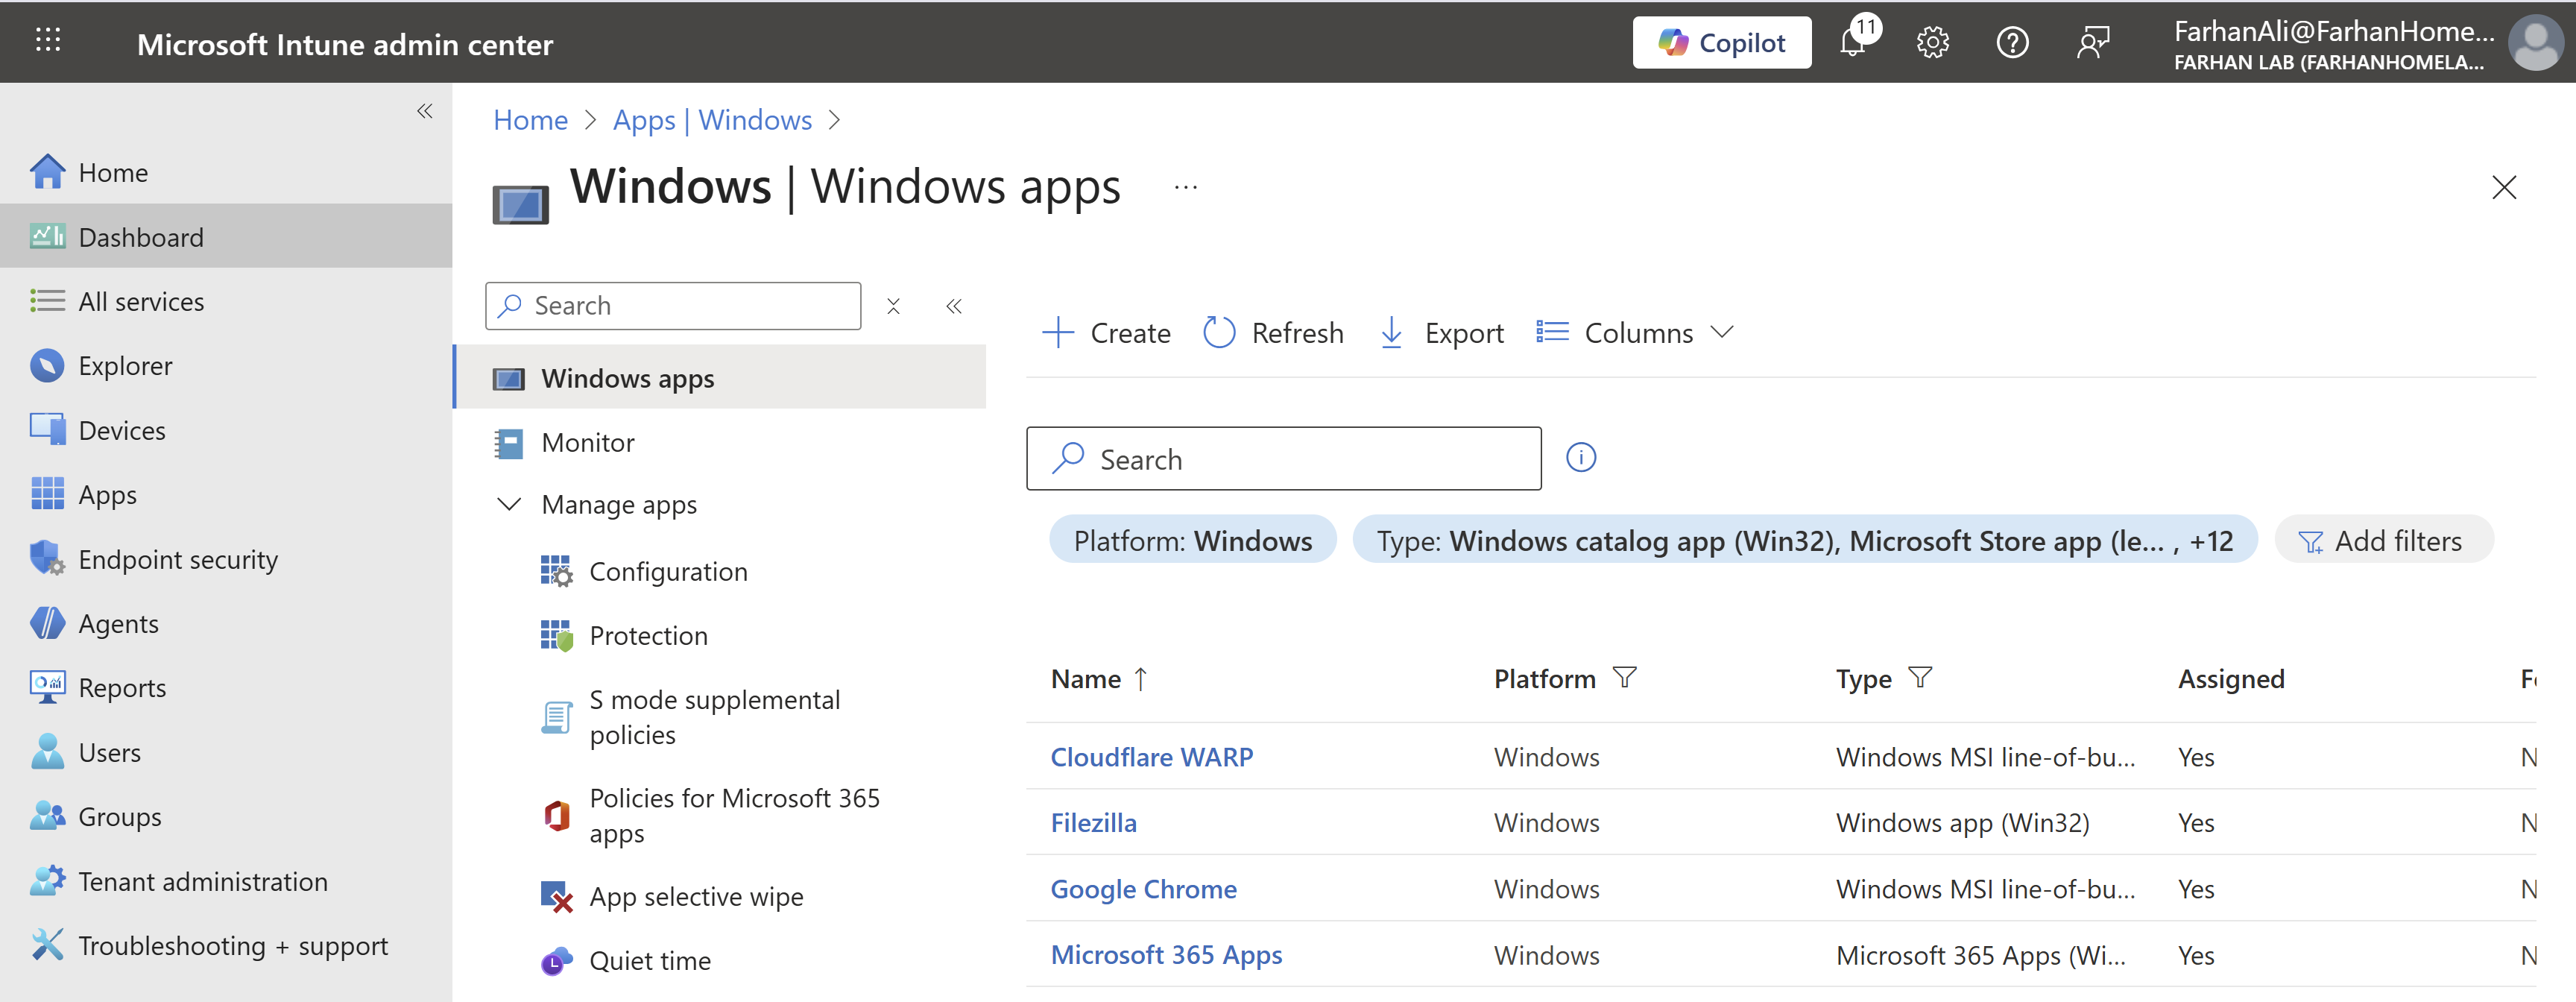Click the help question mark icon

(2012, 43)
